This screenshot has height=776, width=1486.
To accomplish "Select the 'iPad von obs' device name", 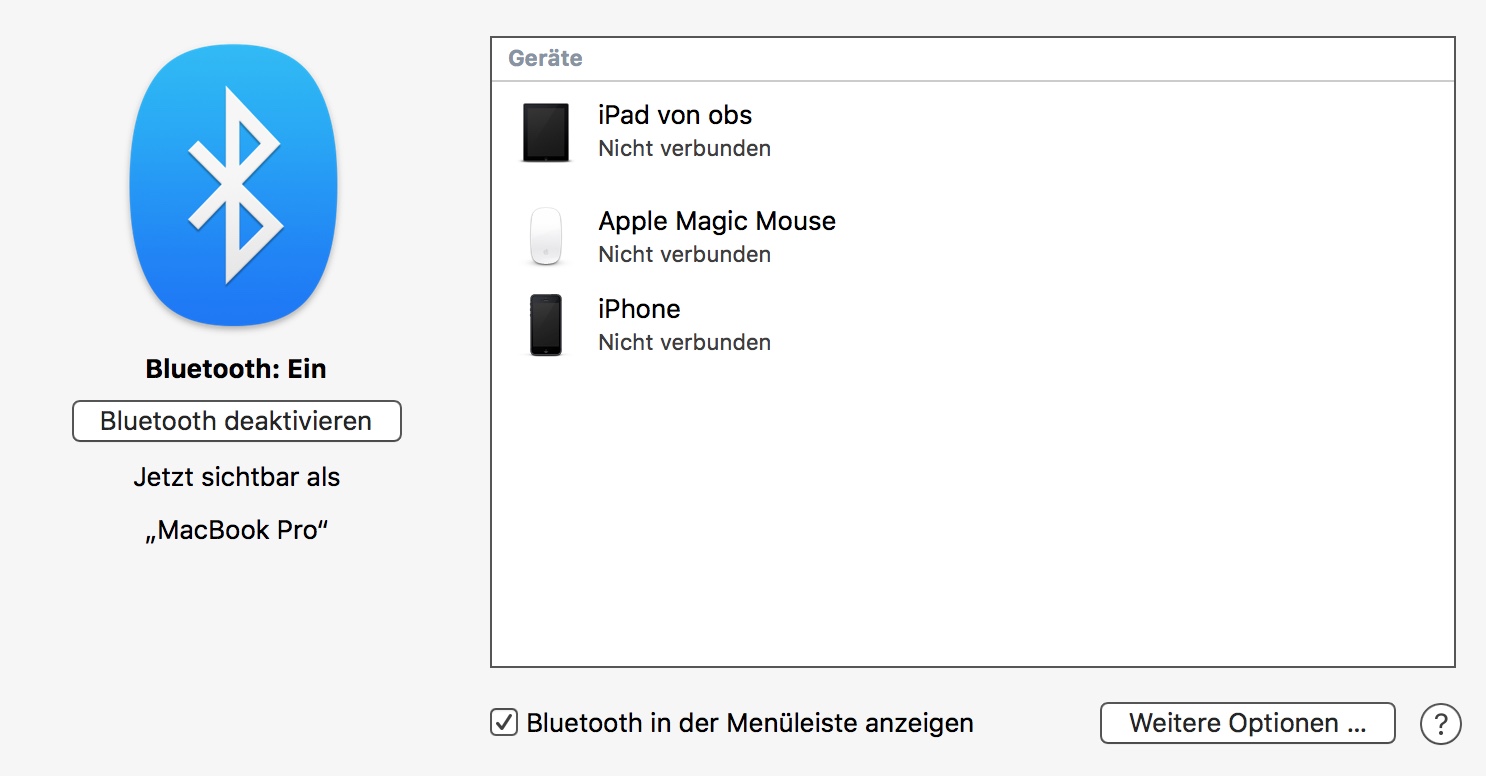I will click(675, 115).
